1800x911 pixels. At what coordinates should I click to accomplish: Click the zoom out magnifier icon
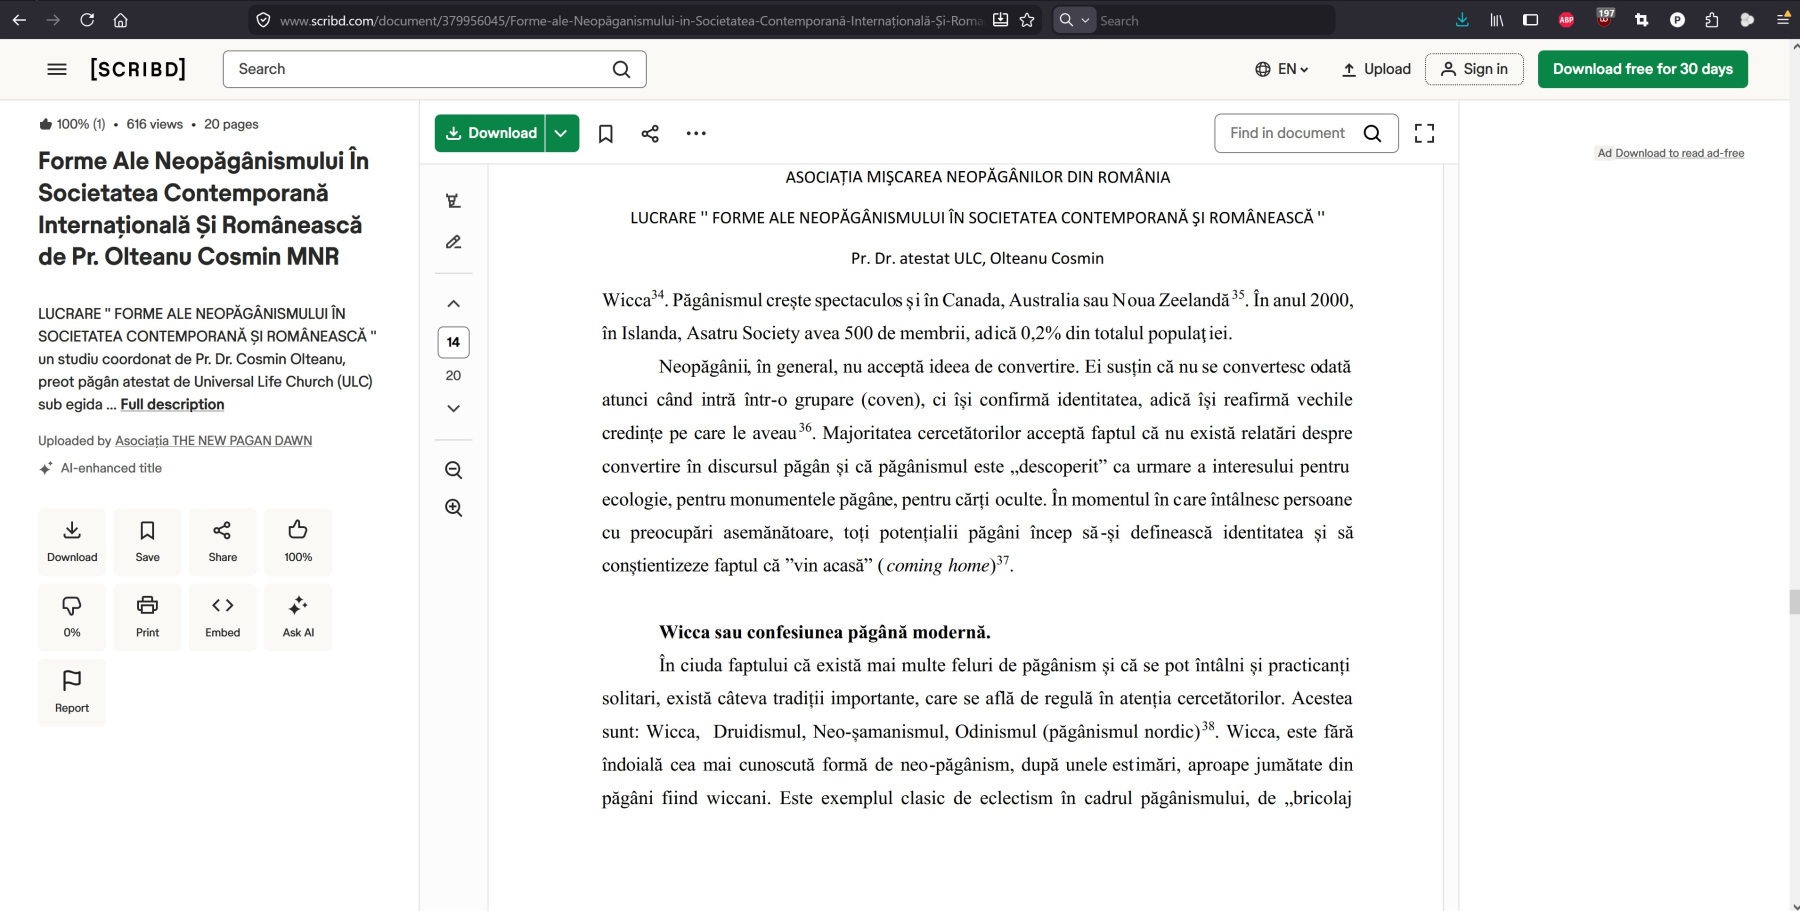(453, 470)
